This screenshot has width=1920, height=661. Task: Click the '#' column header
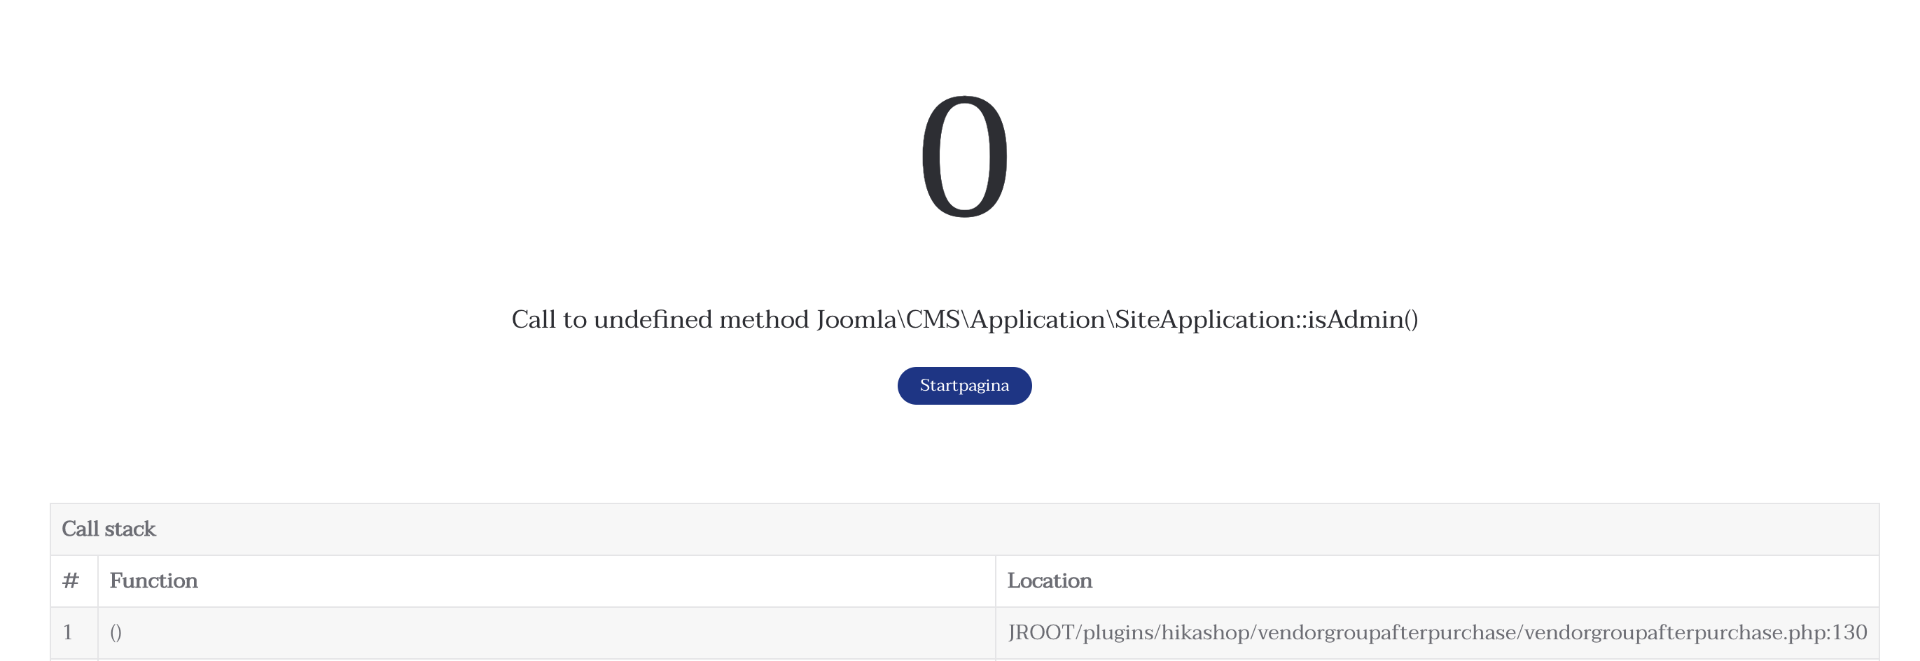pyautogui.click(x=71, y=581)
